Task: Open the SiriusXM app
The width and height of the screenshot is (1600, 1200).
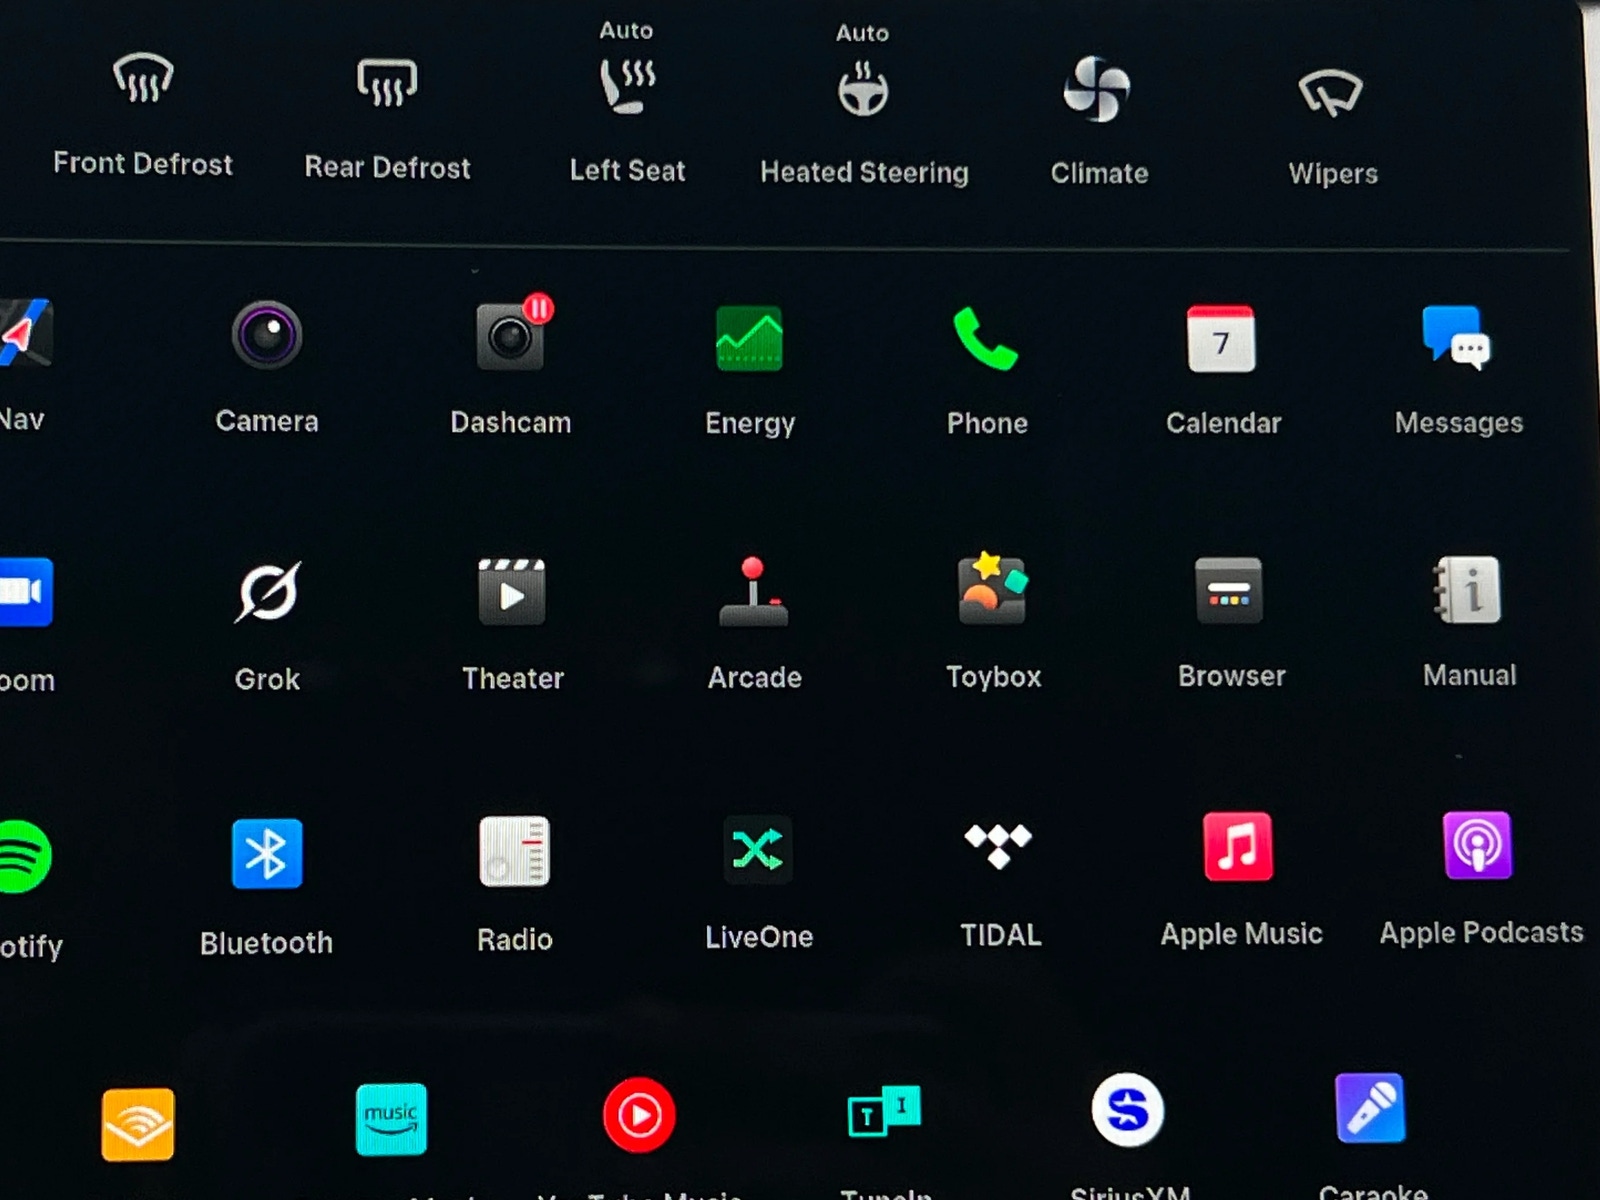Action: click(x=1127, y=1110)
